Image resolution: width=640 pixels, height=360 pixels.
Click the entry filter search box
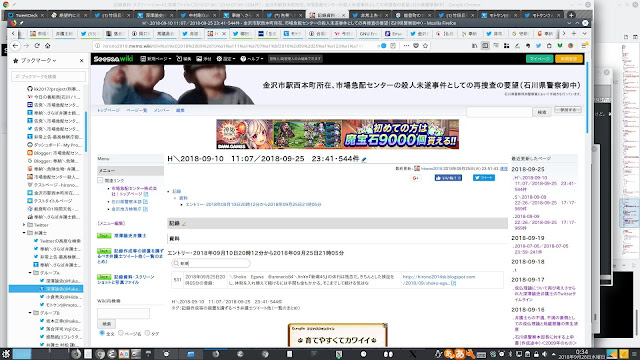point(211,263)
